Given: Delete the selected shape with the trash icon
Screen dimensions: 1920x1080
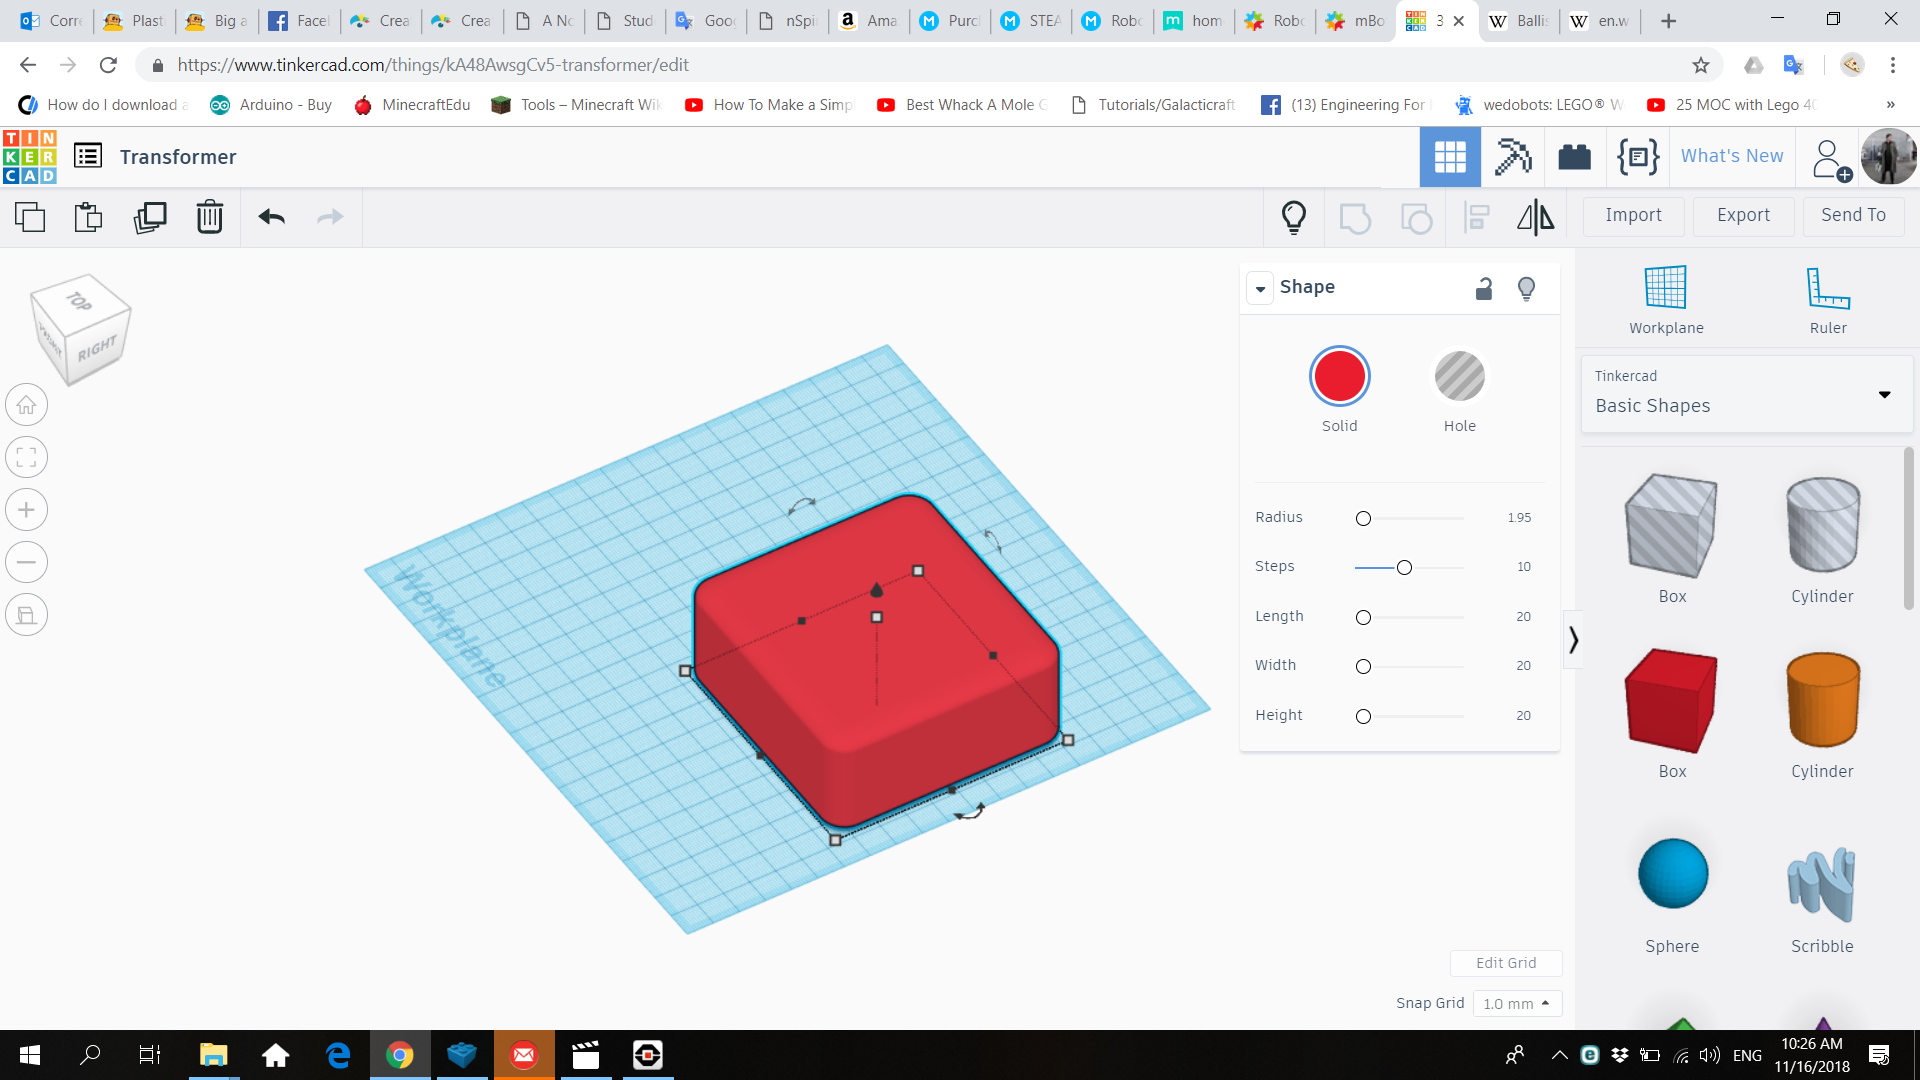Looking at the screenshot, I should tap(209, 217).
